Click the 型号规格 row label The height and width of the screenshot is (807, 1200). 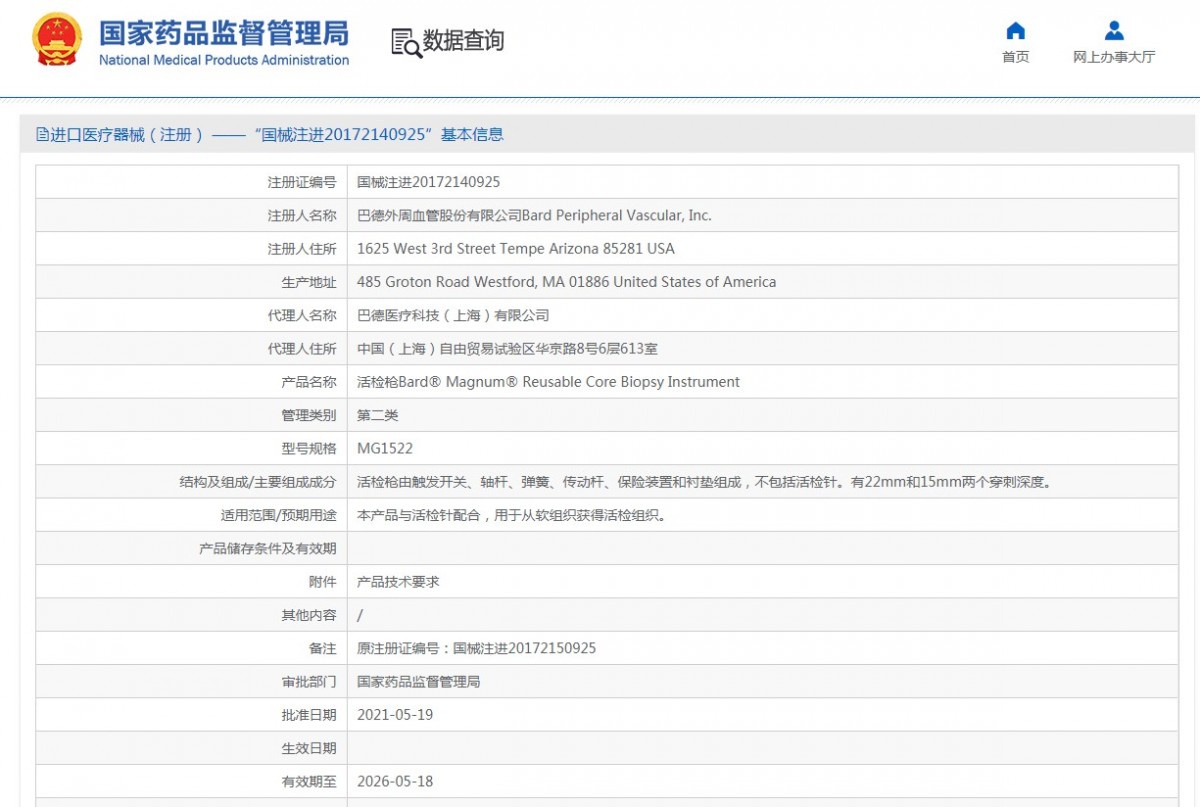coord(309,448)
